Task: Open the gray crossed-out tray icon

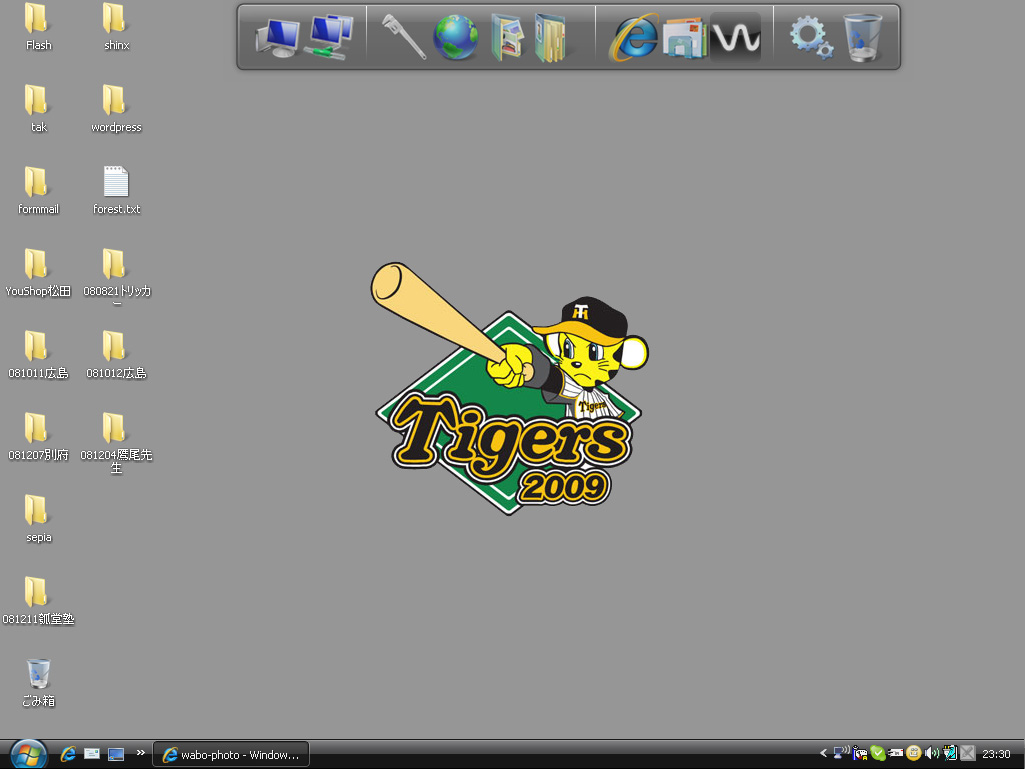Action: [967, 754]
